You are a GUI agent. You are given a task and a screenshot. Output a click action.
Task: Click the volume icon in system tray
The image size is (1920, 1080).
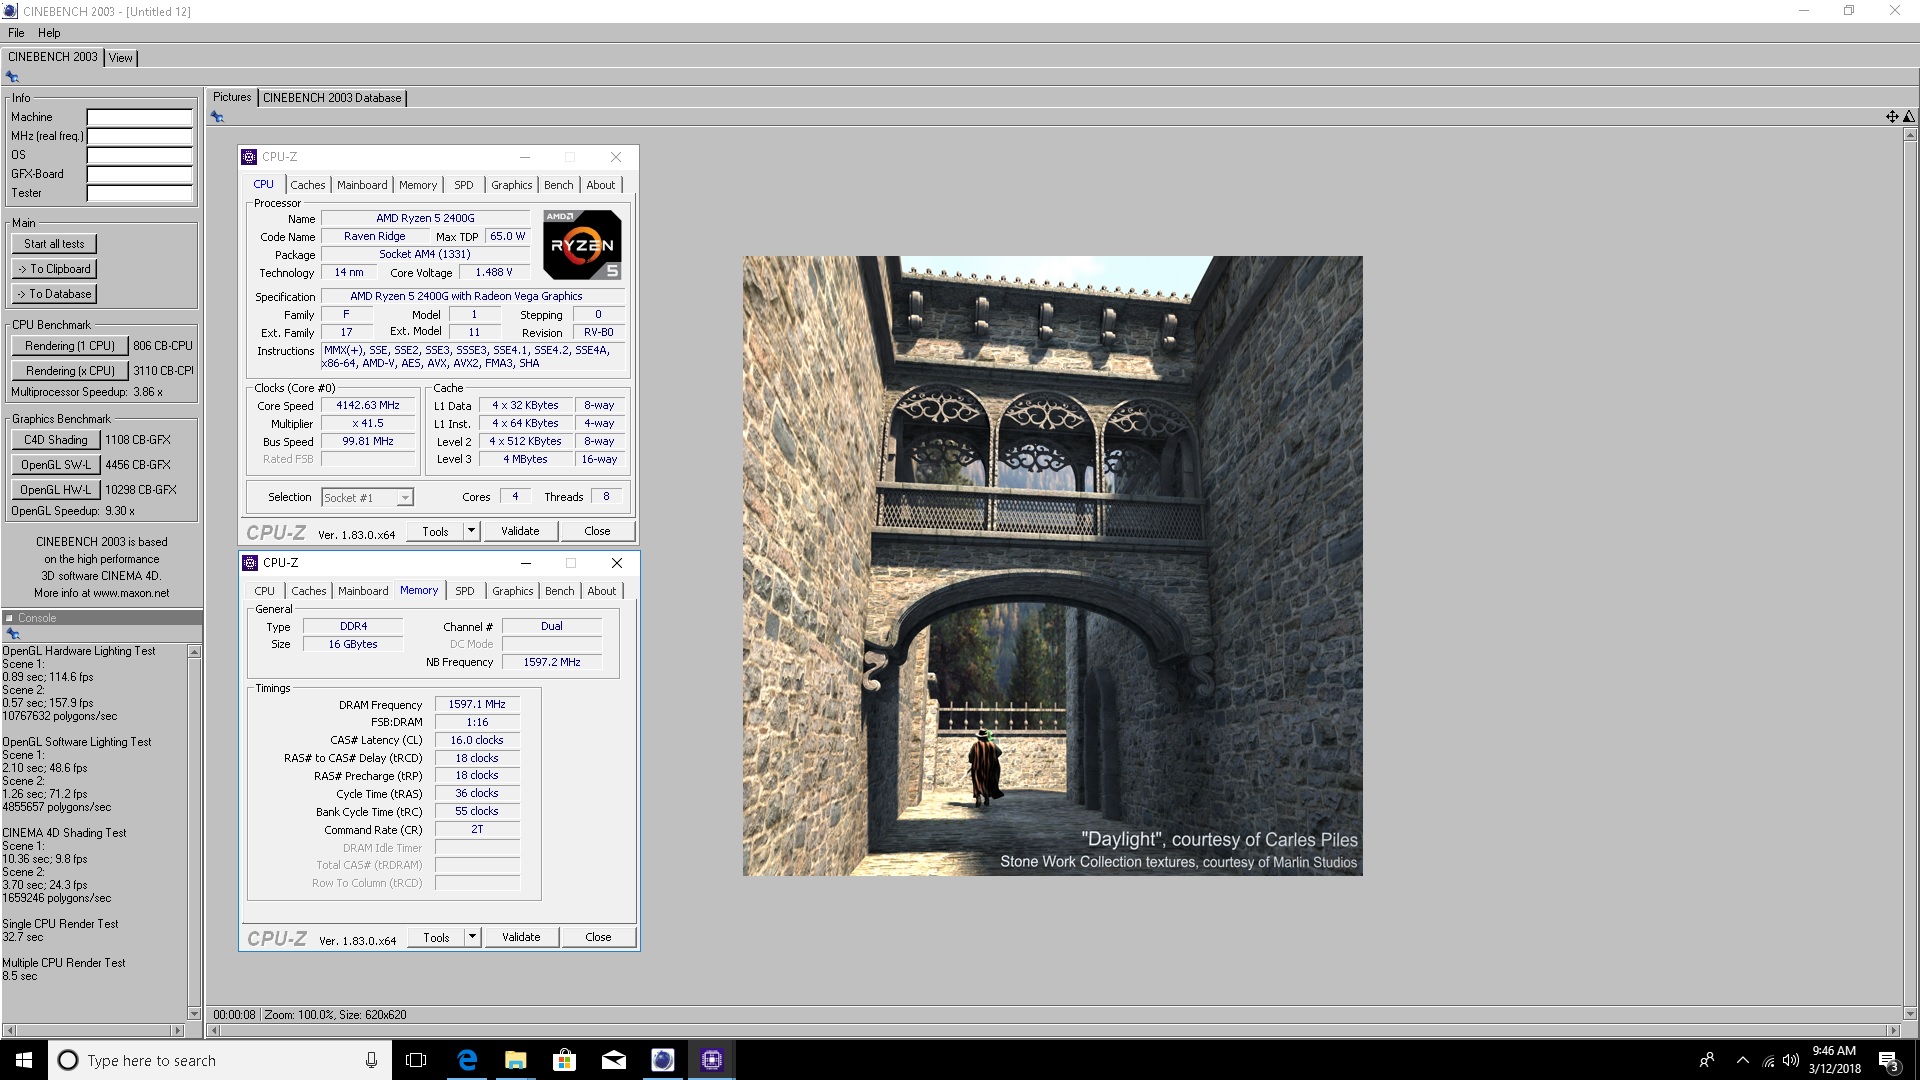click(x=1791, y=1060)
